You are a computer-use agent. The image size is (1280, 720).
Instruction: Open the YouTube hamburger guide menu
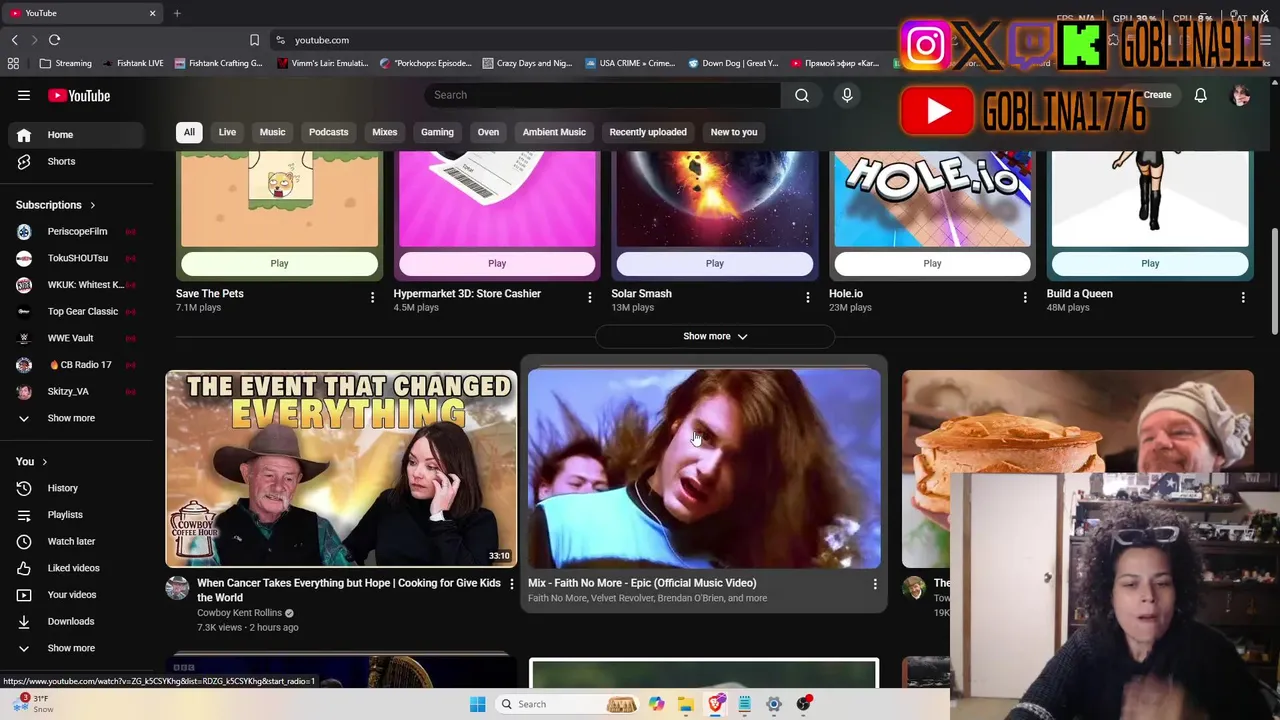point(24,95)
